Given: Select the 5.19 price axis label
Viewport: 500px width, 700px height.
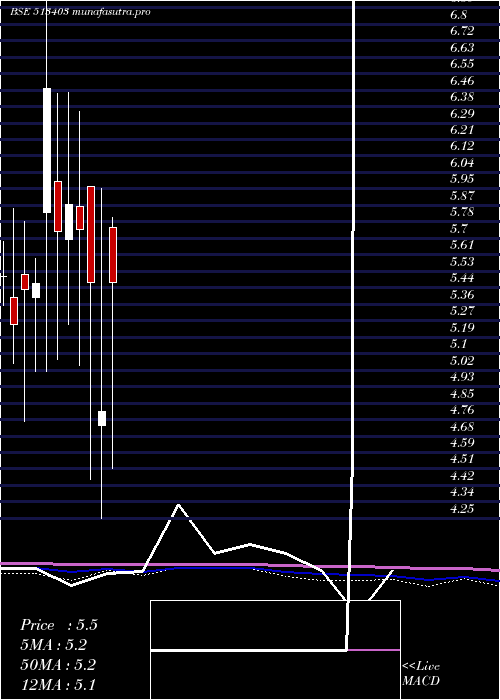Looking at the screenshot, I should 462,328.
